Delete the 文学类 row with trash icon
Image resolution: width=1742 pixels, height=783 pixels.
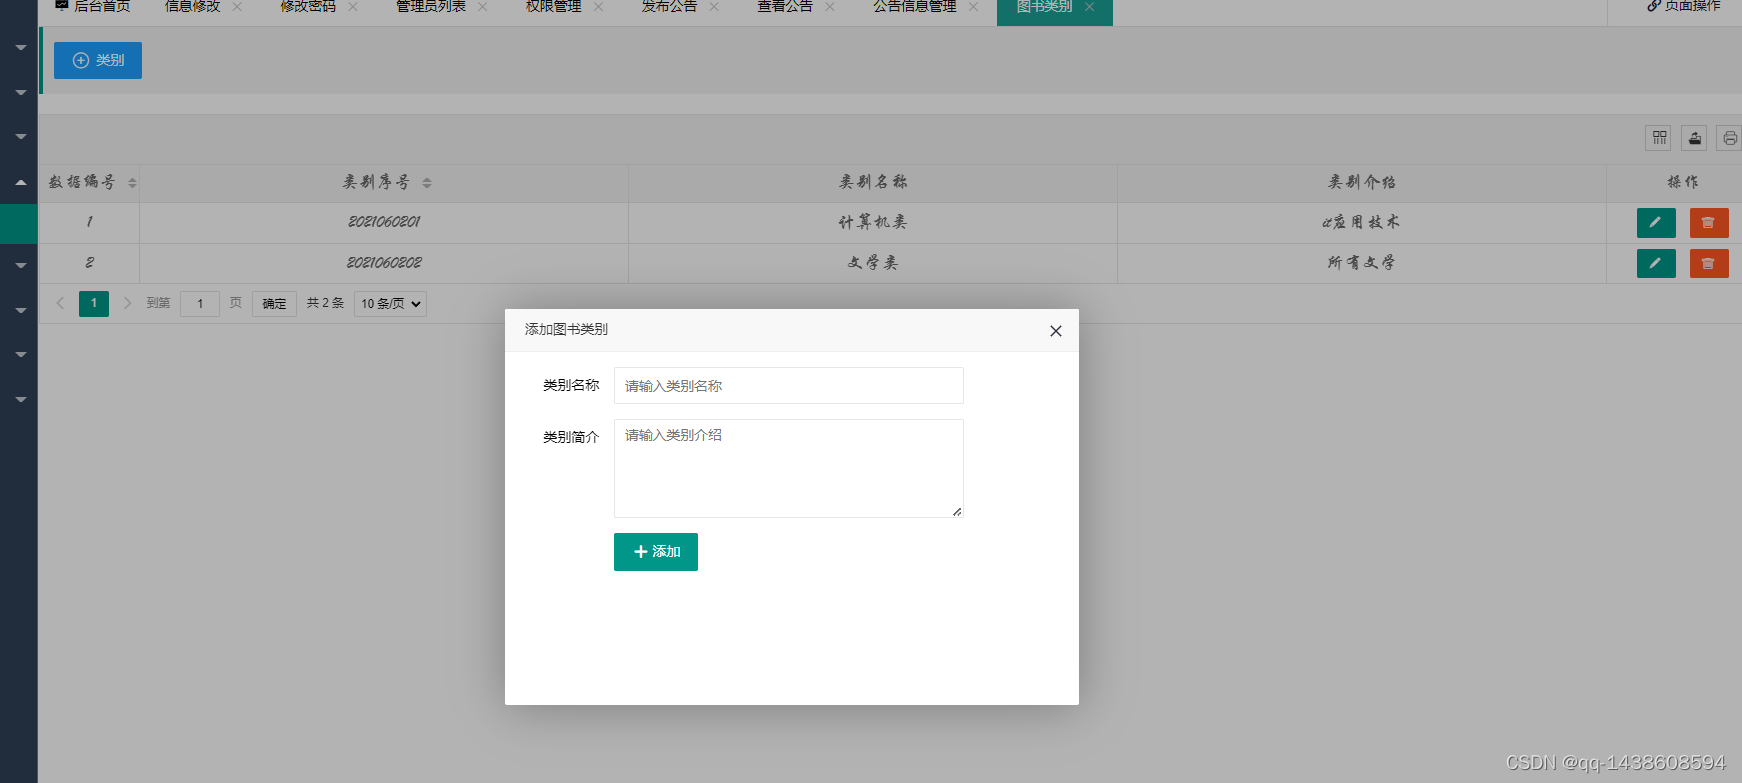click(1709, 263)
